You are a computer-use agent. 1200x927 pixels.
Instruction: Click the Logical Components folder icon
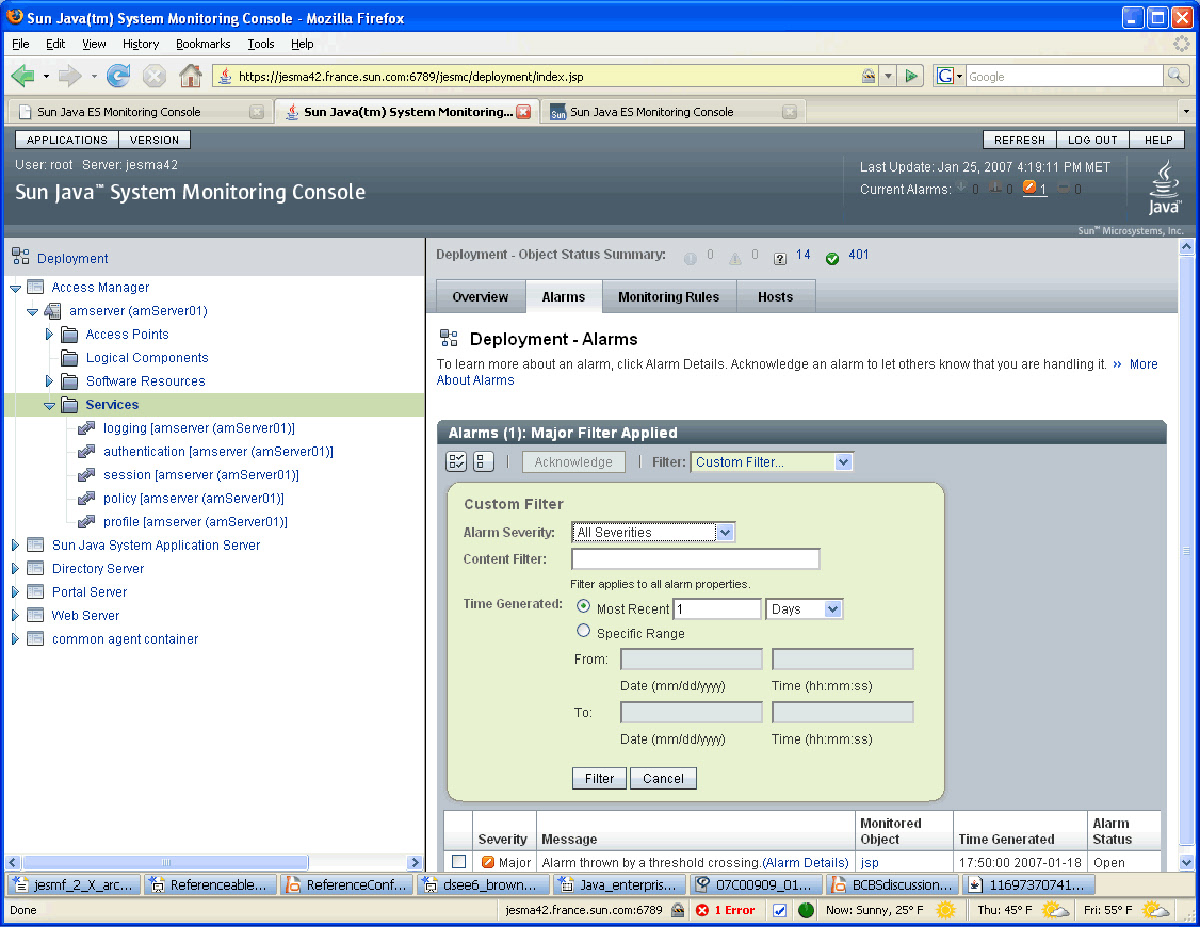69,358
